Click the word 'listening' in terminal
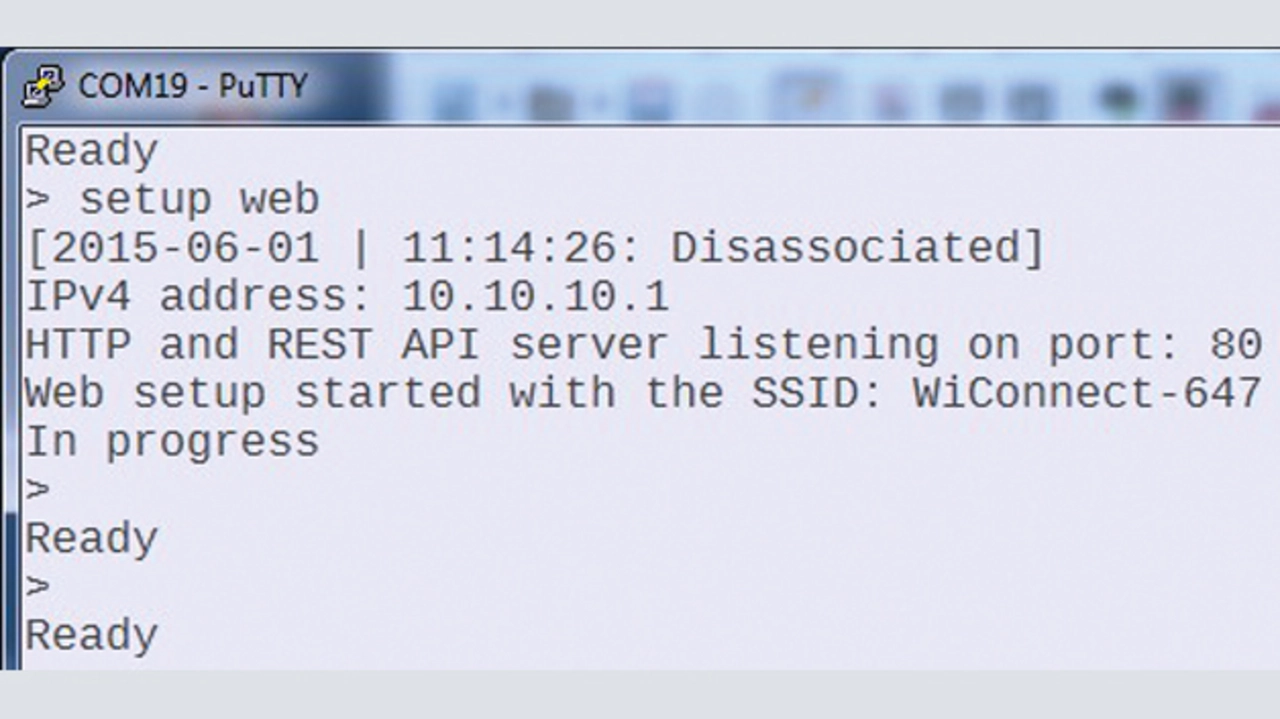This screenshot has height=719, width=1280. pos(817,345)
